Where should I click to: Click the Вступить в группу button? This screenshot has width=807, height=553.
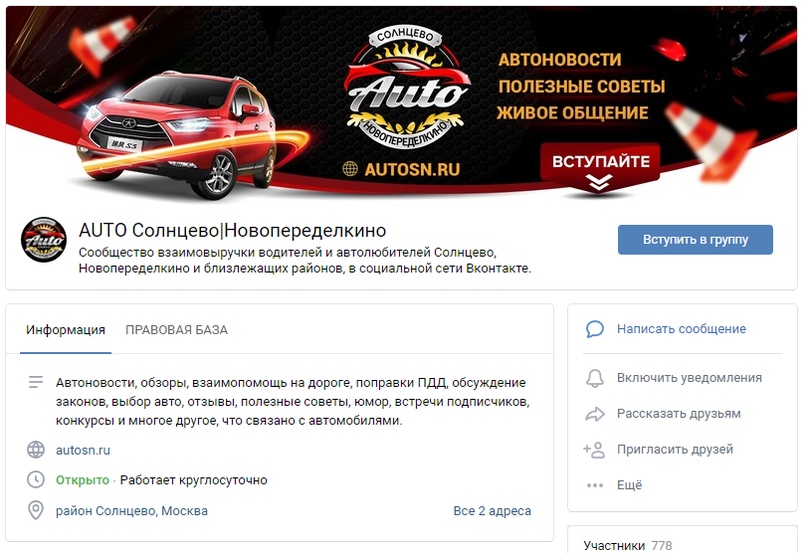tap(695, 239)
